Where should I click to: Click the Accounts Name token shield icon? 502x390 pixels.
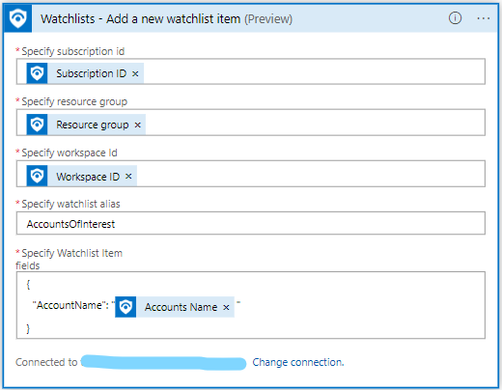pos(126,307)
